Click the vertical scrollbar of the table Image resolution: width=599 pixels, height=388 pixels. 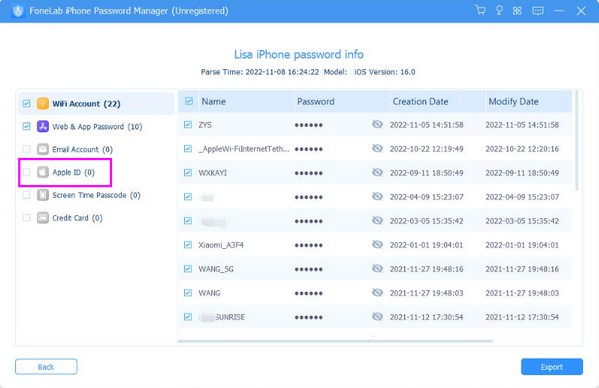tap(577, 141)
